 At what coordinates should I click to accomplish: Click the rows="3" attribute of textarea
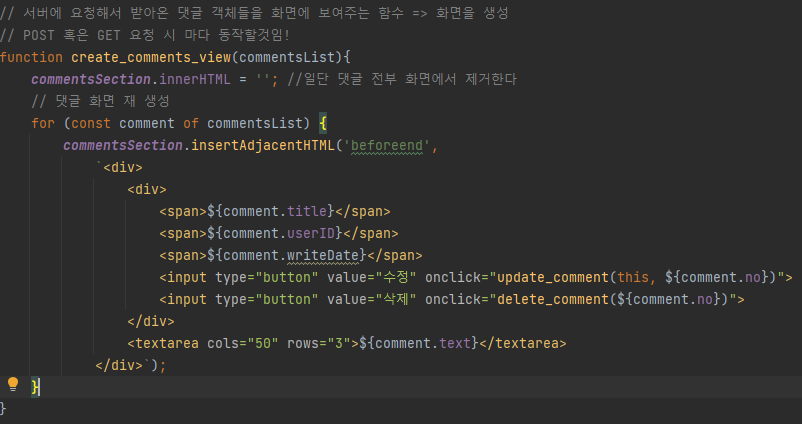tap(319, 343)
